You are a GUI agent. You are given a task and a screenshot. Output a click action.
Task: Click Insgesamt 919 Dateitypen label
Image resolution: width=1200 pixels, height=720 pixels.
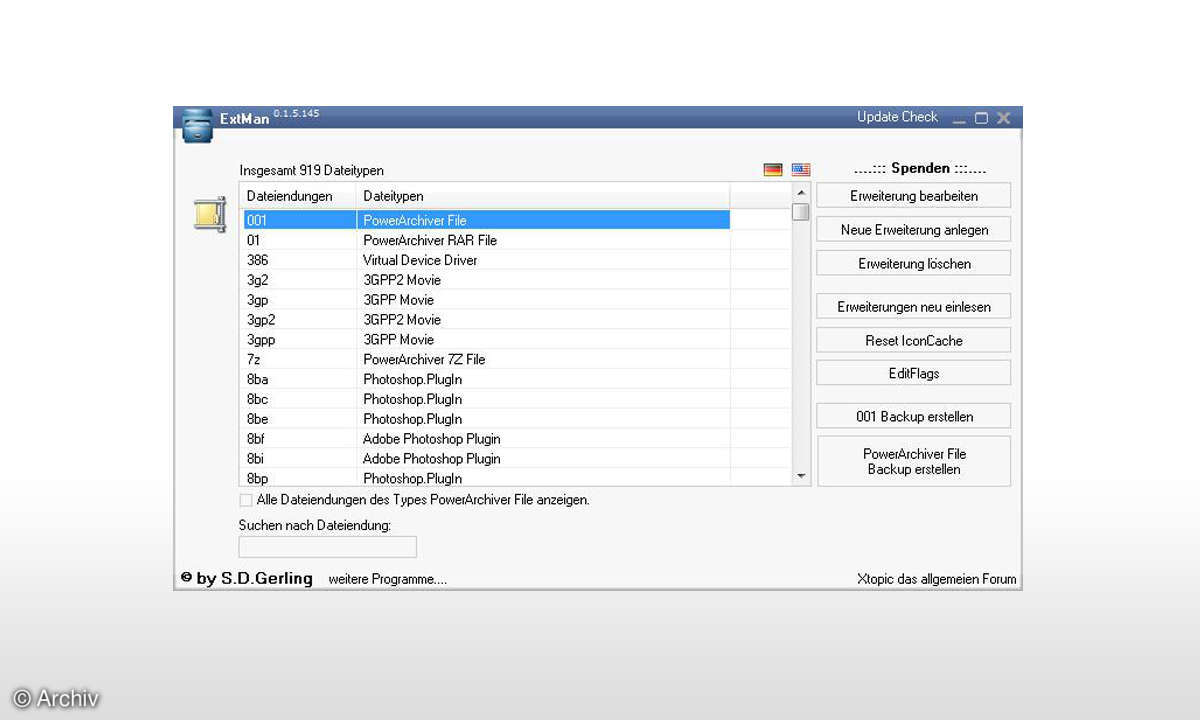(x=311, y=171)
